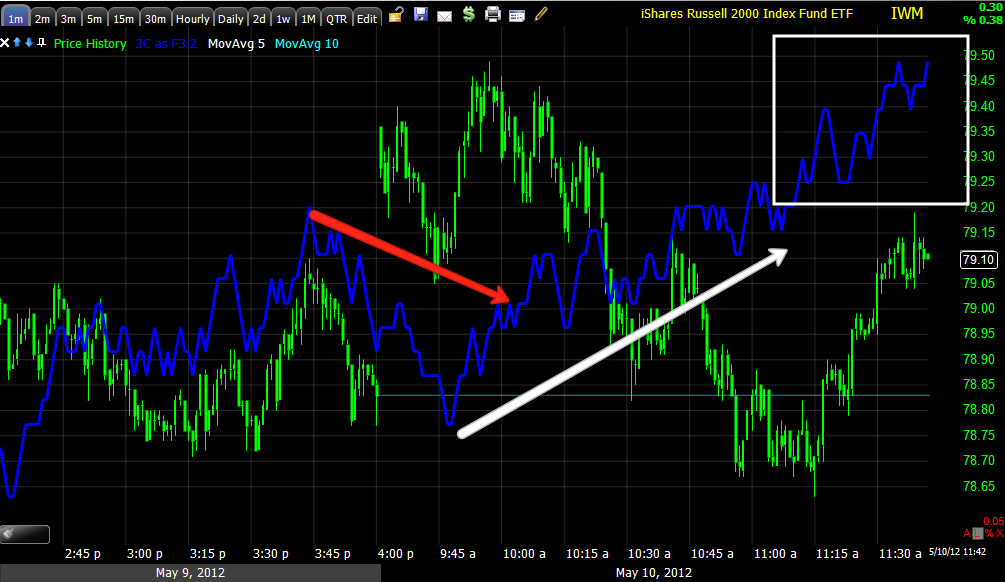Screen dimensions: 1005x582
Task: Switch to the QTR timeframe tab
Action: click(x=336, y=18)
